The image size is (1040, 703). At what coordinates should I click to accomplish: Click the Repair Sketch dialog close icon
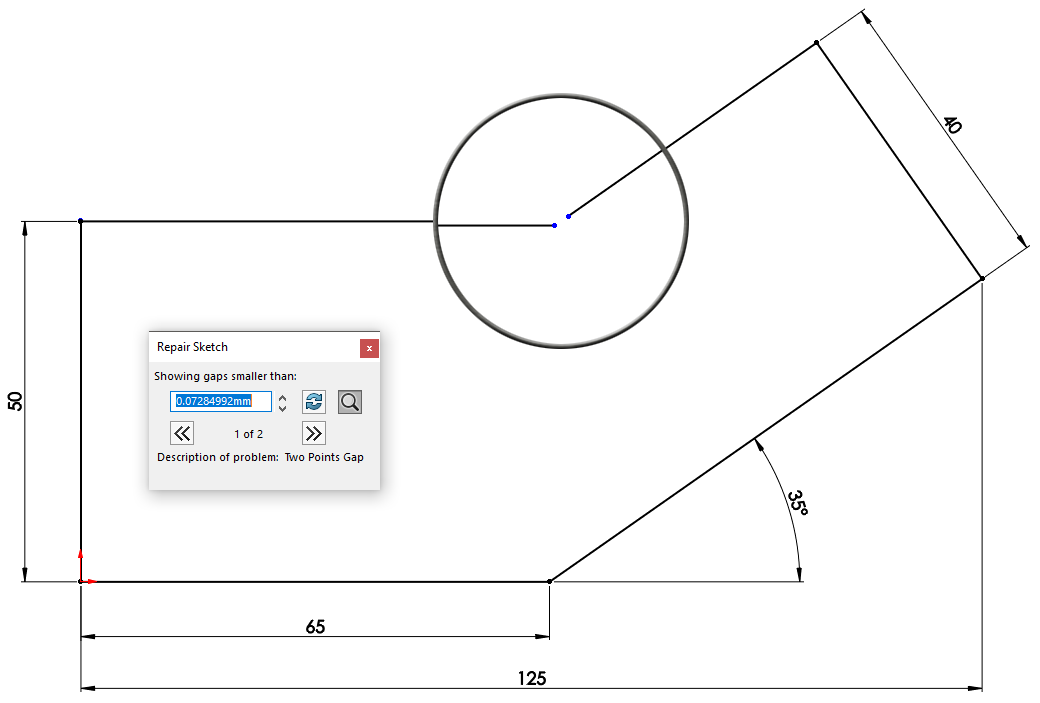[369, 348]
